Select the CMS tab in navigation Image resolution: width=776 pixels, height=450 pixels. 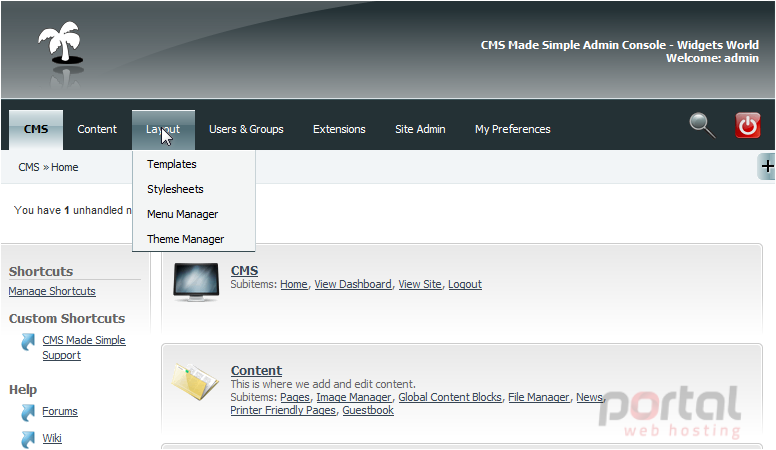[36, 129]
